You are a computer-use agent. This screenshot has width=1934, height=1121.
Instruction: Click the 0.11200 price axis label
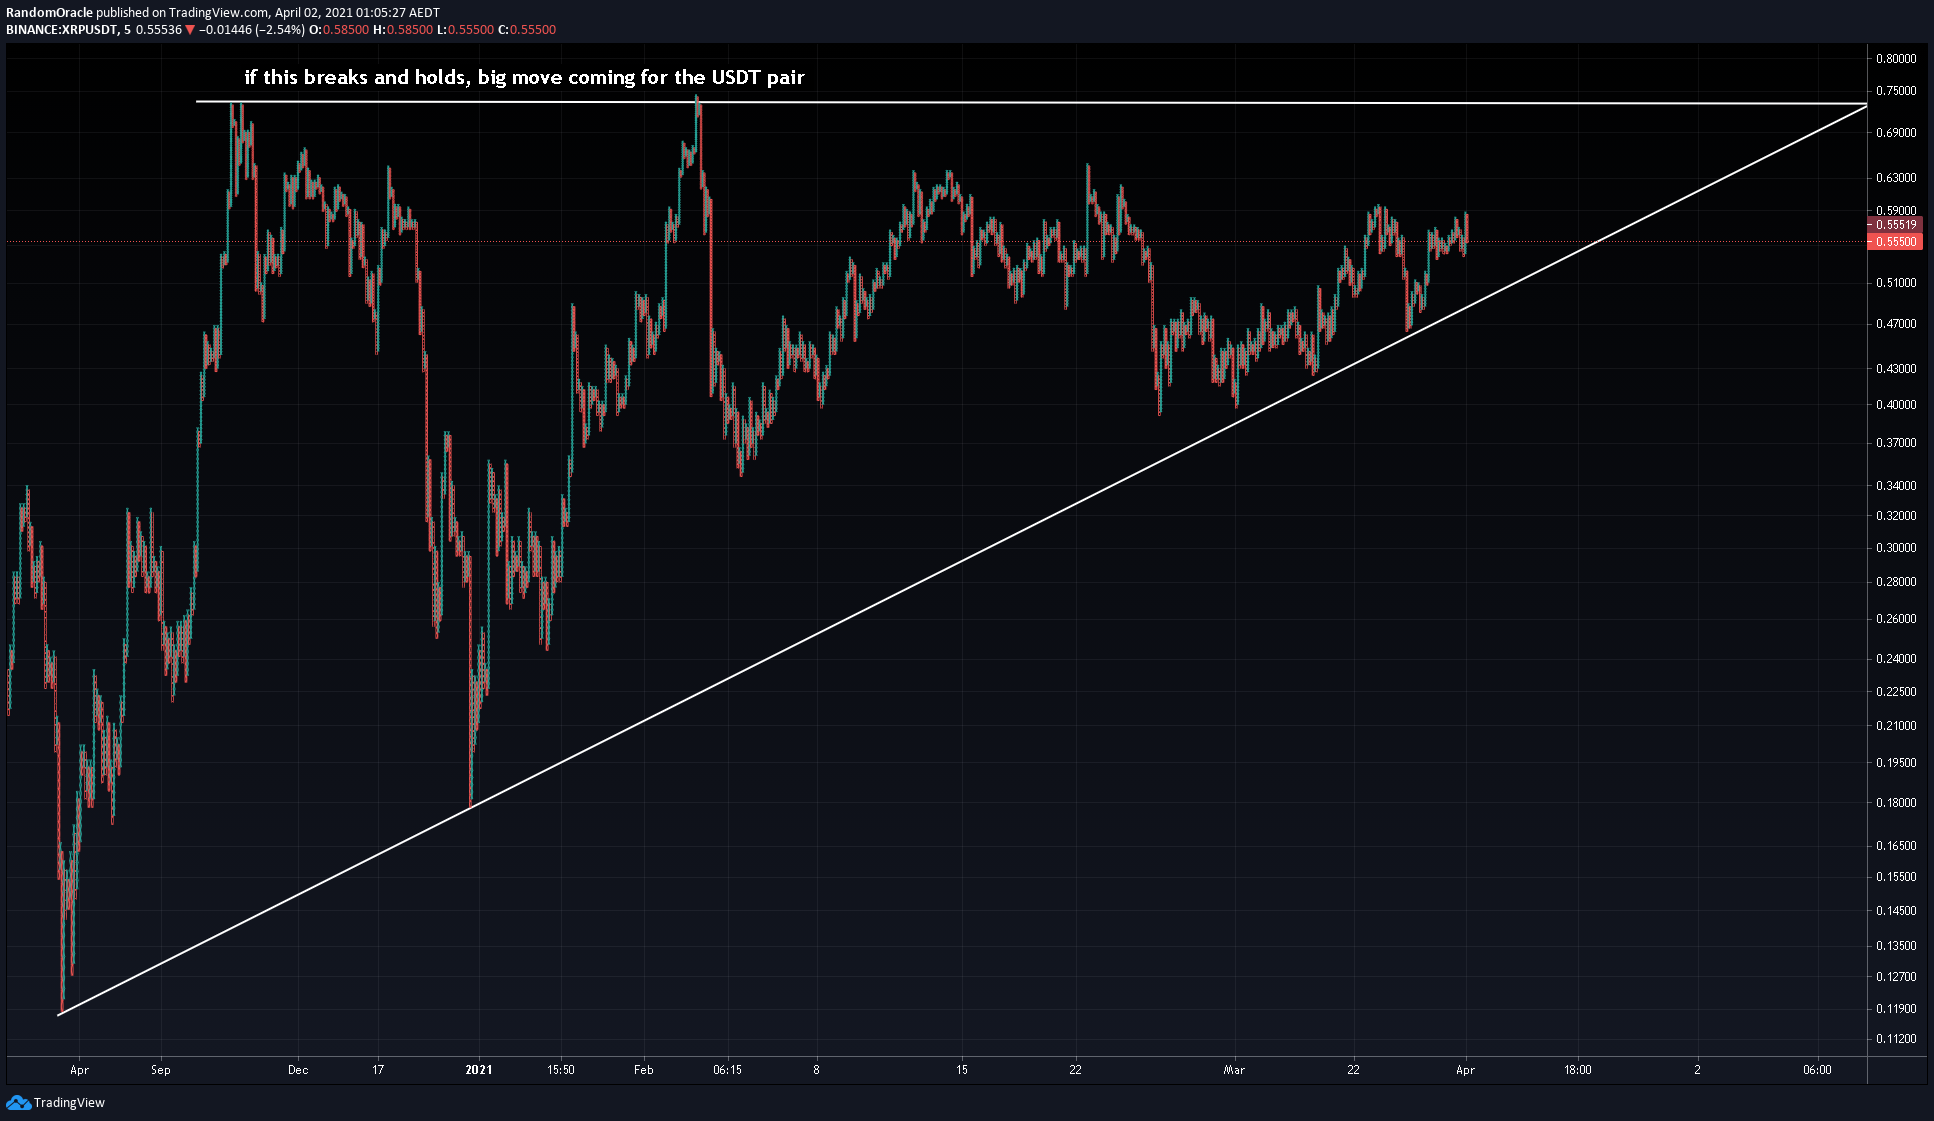tap(1896, 1039)
